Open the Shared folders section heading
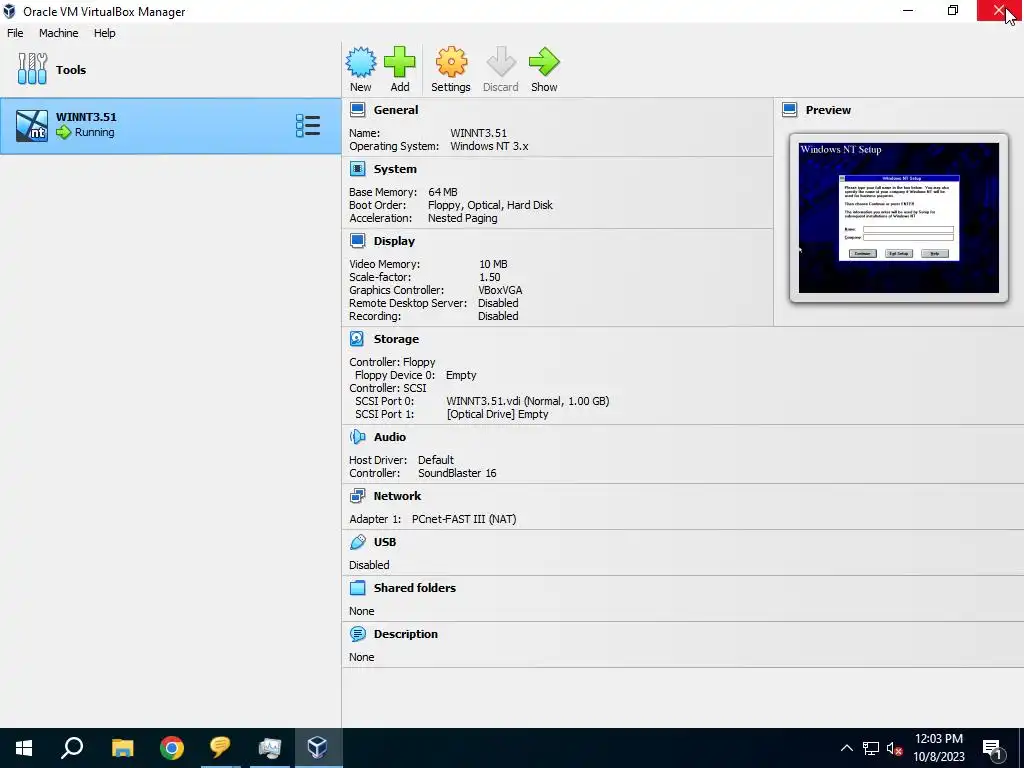 415,588
